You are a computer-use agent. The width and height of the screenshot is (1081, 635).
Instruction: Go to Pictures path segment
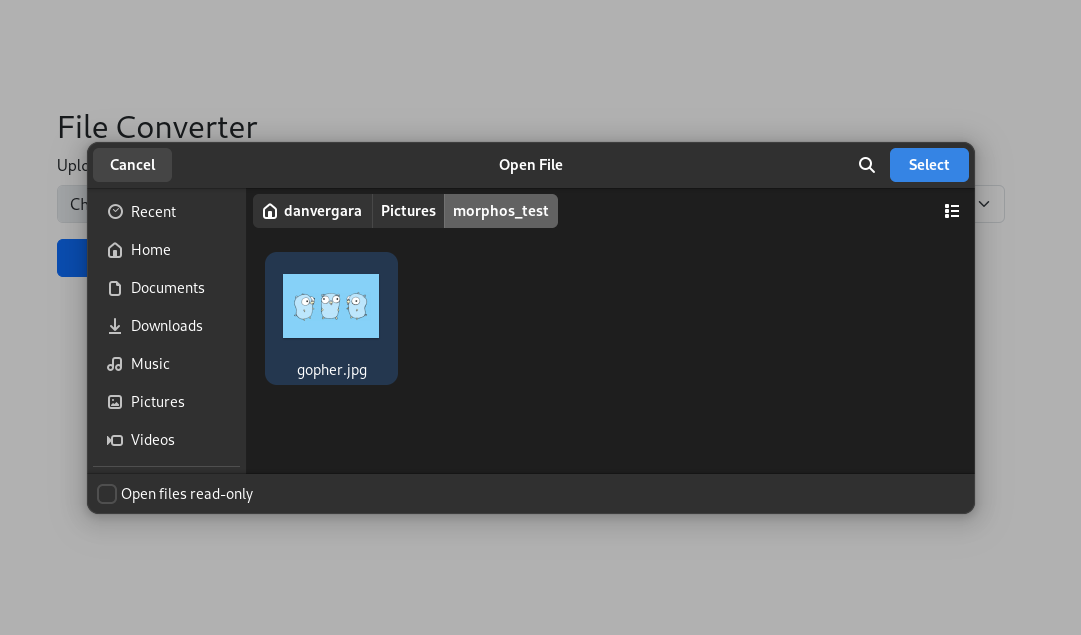408,211
